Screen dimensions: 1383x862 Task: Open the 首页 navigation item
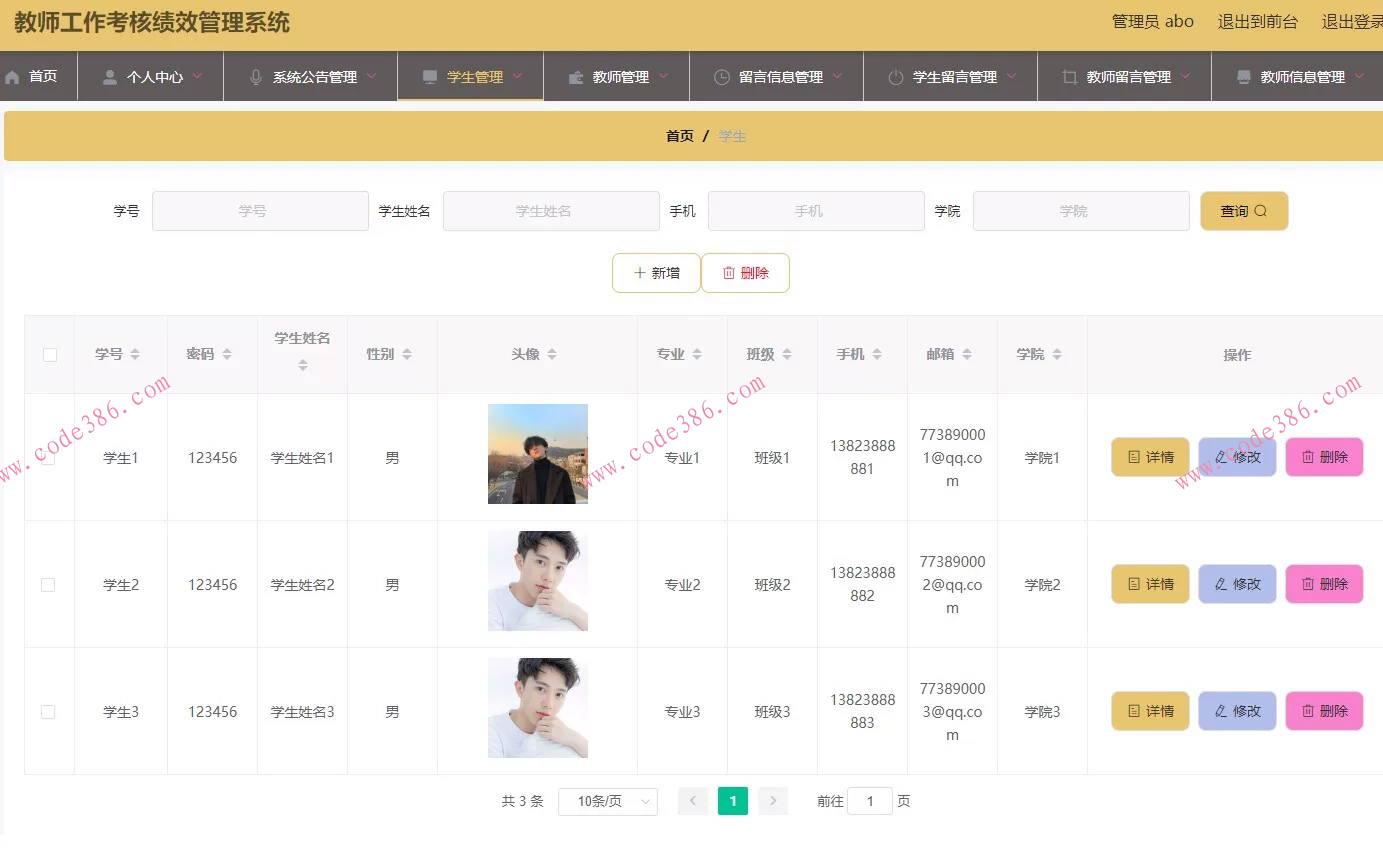pos(38,77)
